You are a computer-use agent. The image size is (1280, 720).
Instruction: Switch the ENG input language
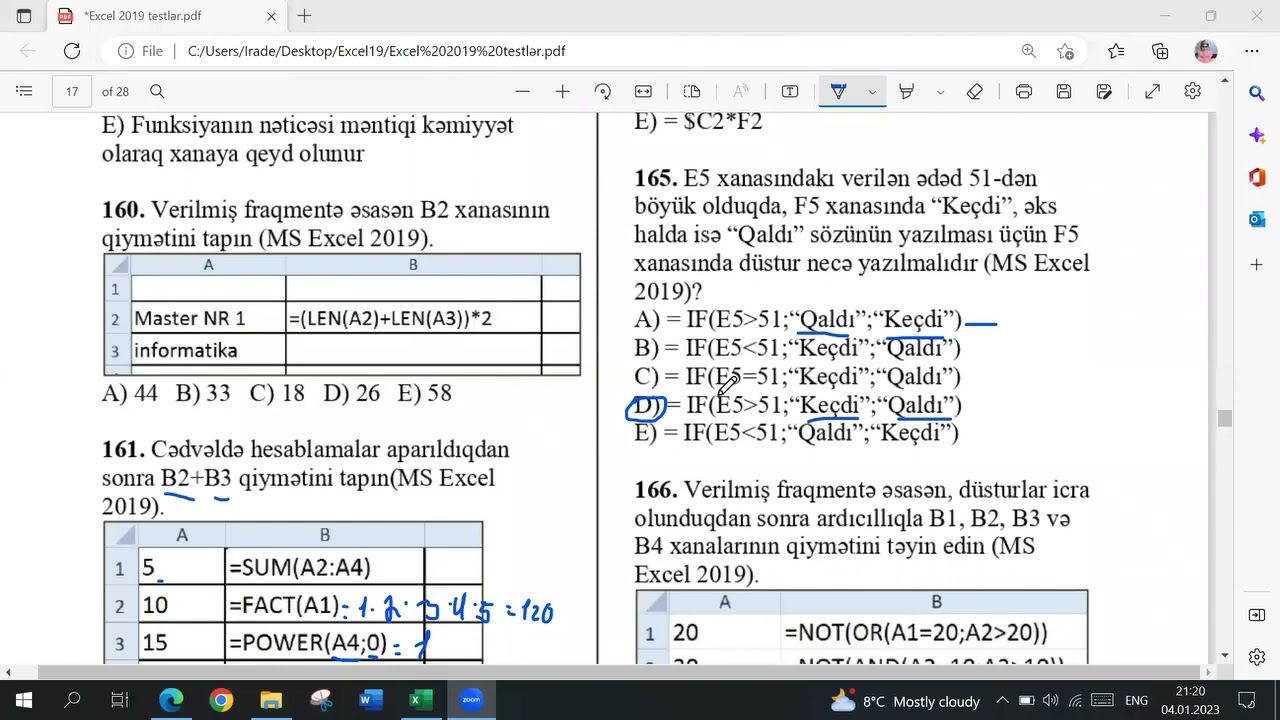pos(1136,701)
